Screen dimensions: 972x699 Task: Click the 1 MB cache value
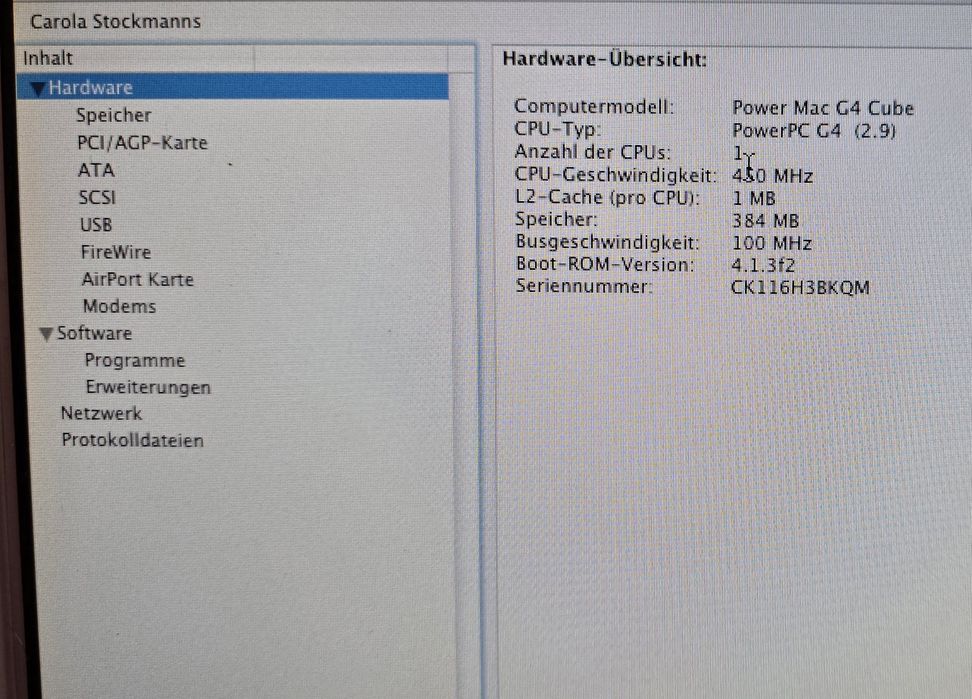754,198
